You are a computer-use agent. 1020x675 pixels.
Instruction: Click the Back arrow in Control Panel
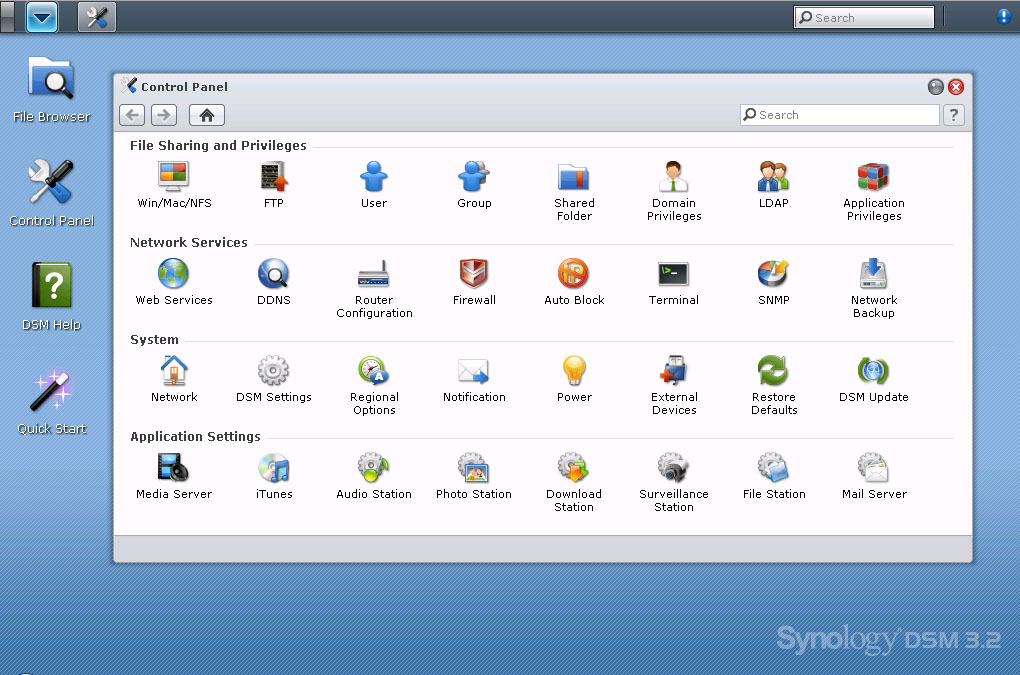[132, 115]
